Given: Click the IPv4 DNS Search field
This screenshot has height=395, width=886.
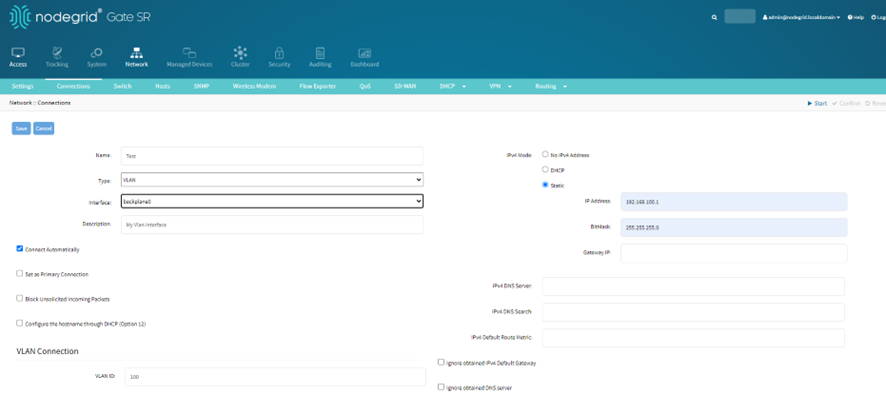Looking at the screenshot, I should (693, 312).
